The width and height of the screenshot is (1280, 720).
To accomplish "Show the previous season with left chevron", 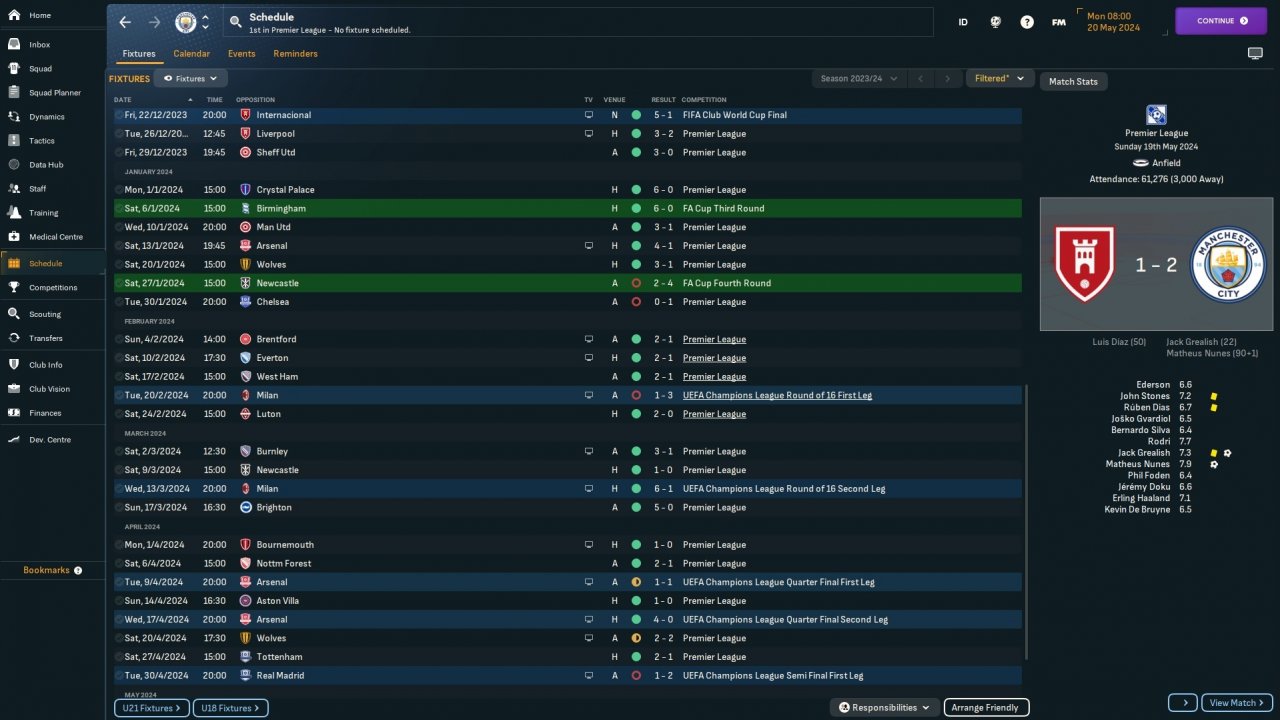I will click(x=921, y=78).
